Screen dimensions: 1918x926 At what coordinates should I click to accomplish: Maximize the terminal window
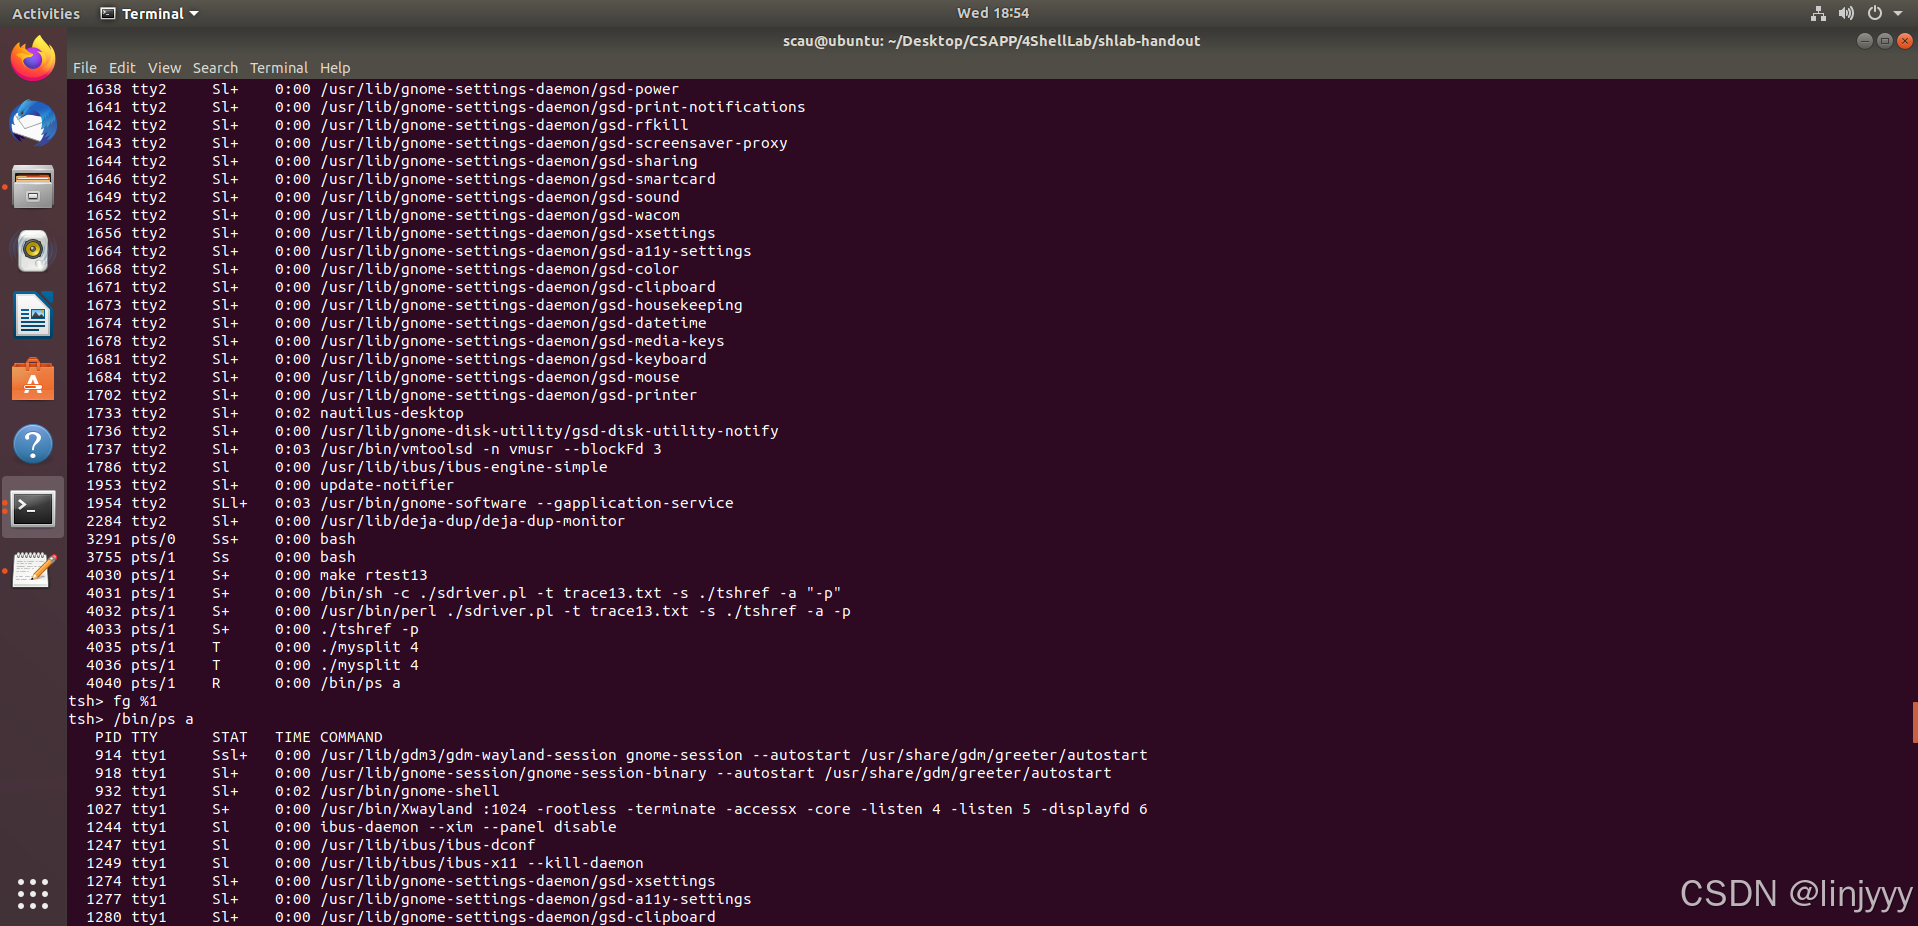pos(1884,41)
